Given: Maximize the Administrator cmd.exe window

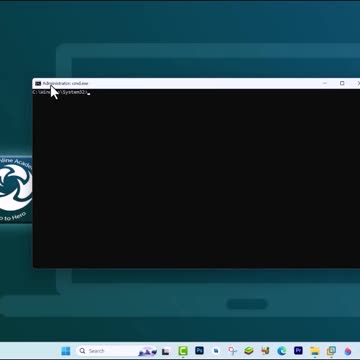Looking at the screenshot, I should click(342, 83).
